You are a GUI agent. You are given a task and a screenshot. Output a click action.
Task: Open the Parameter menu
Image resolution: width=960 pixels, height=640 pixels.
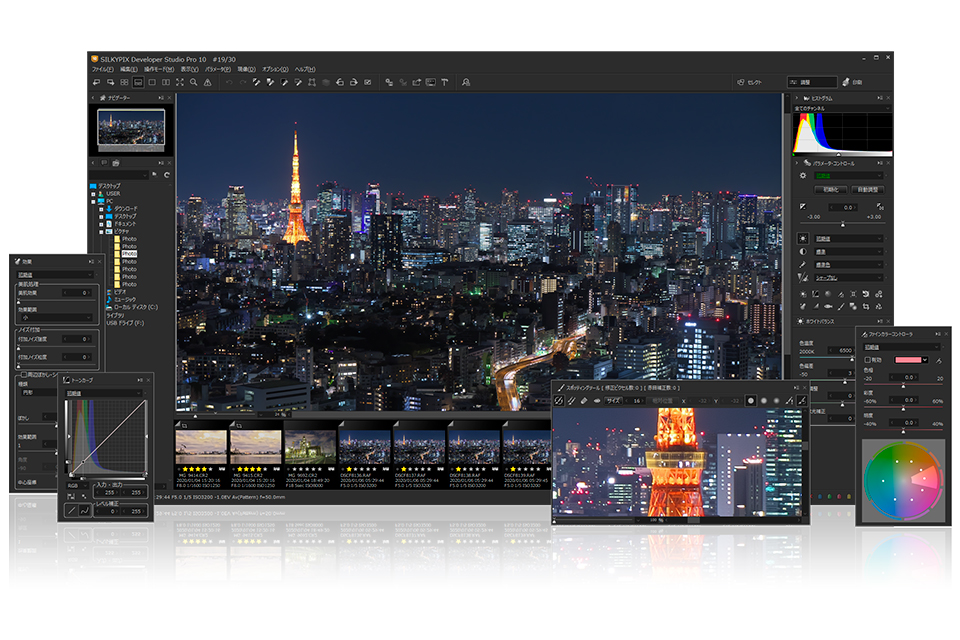pyautogui.click(x=218, y=69)
